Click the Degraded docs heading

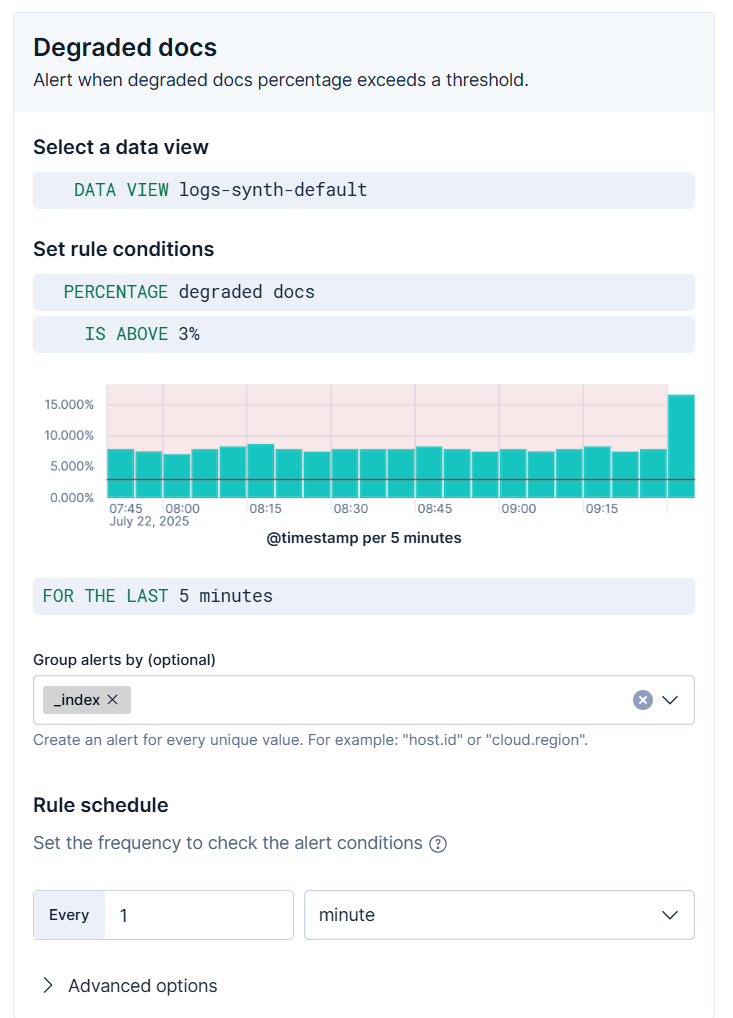[x=124, y=47]
